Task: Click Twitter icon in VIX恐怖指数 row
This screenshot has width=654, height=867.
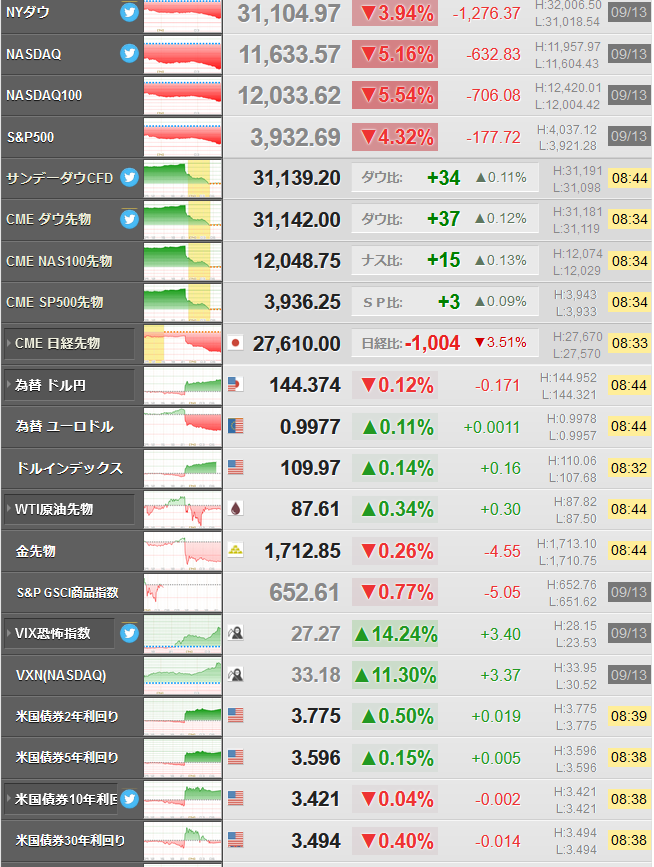Action: (129, 633)
